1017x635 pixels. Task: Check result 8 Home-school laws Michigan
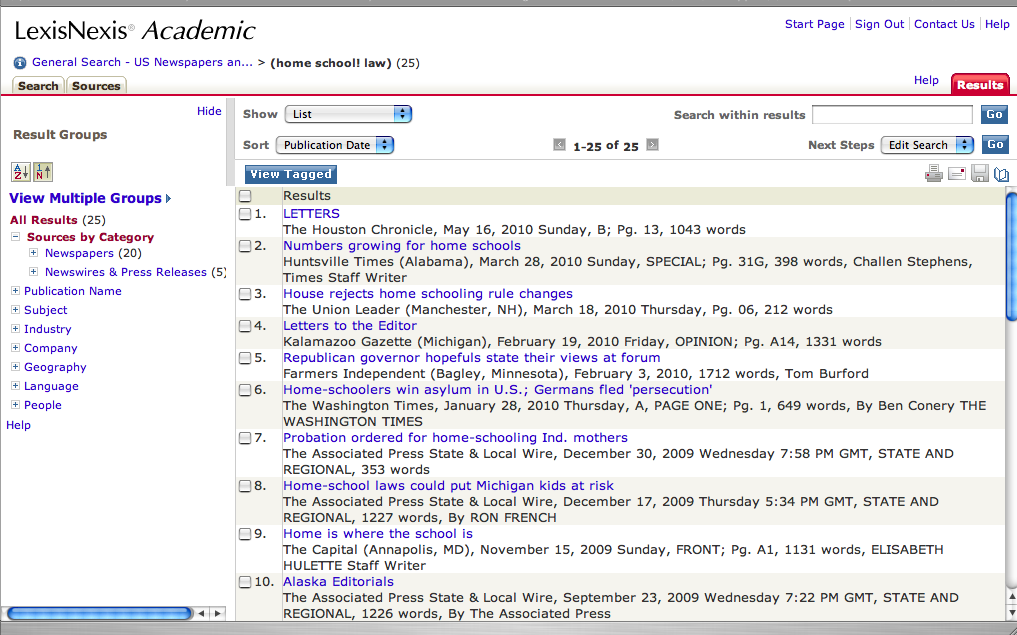pyautogui.click(x=245, y=486)
